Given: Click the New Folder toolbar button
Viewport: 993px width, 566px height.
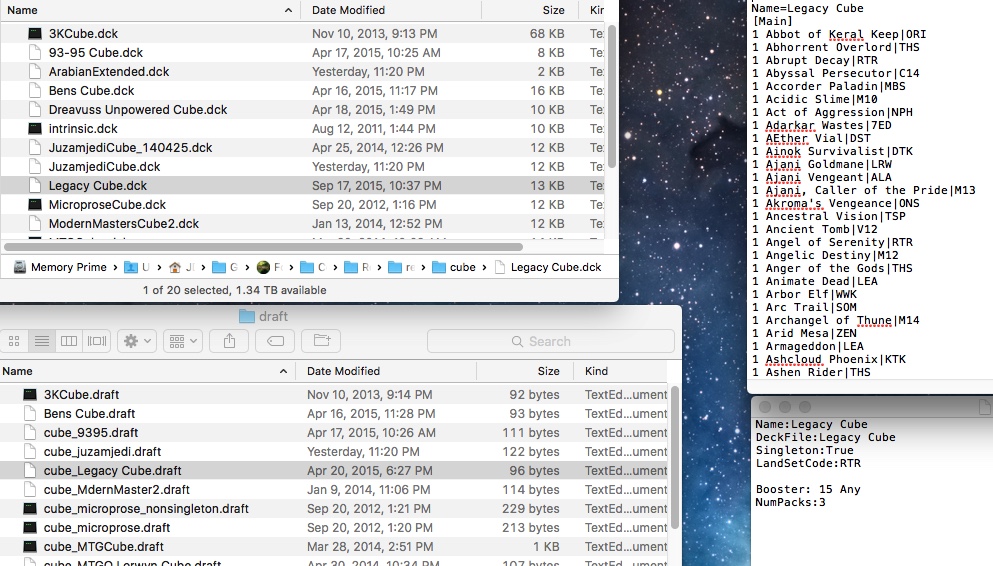Looking at the screenshot, I should 321,341.
